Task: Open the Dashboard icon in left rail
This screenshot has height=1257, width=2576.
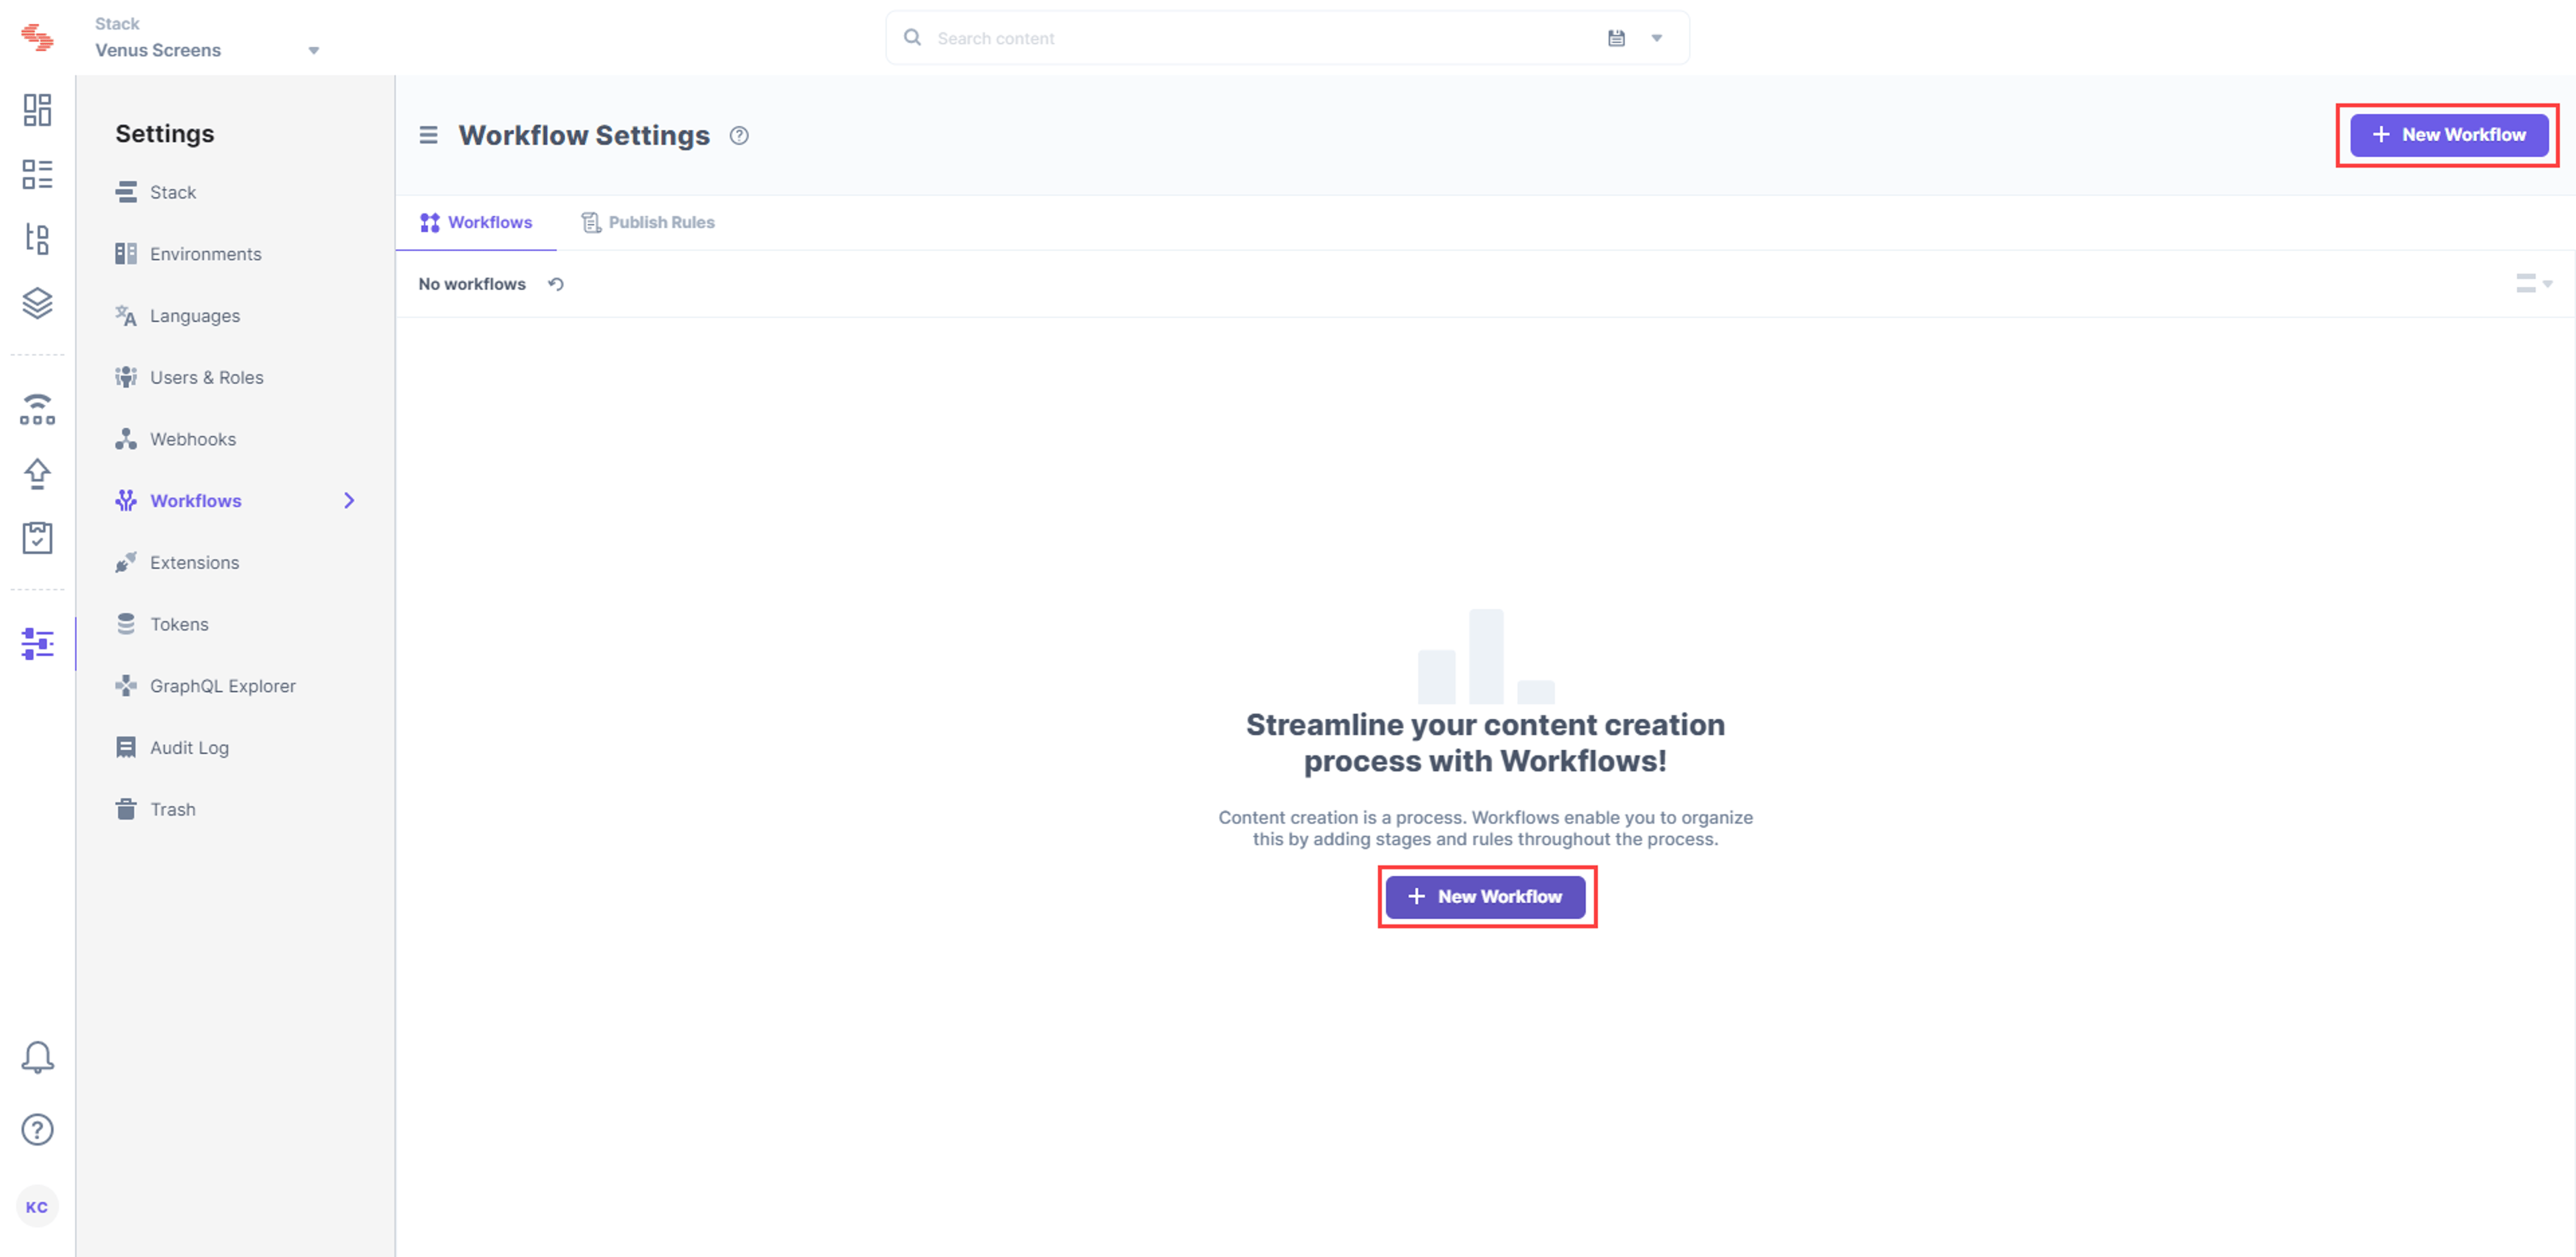Action: (37, 110)
